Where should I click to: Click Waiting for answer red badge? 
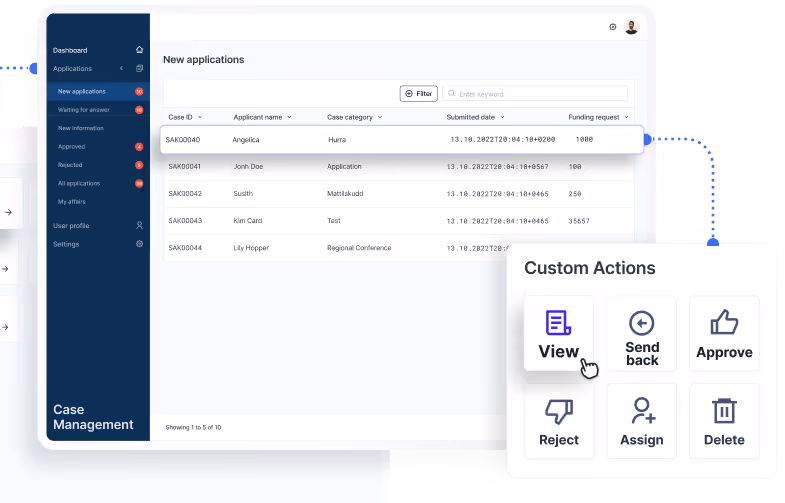pos(139,110)
